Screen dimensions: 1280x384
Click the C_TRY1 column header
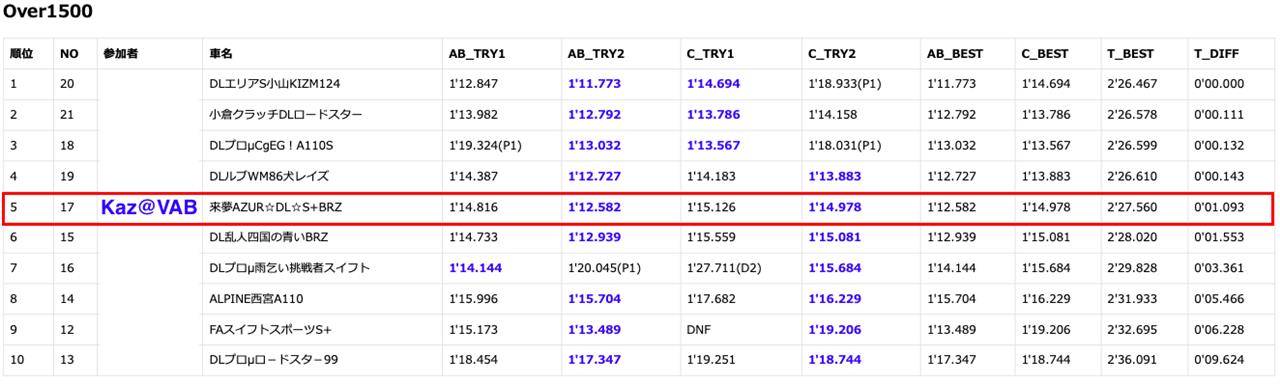pyautogui.click(x=711, y=54)
